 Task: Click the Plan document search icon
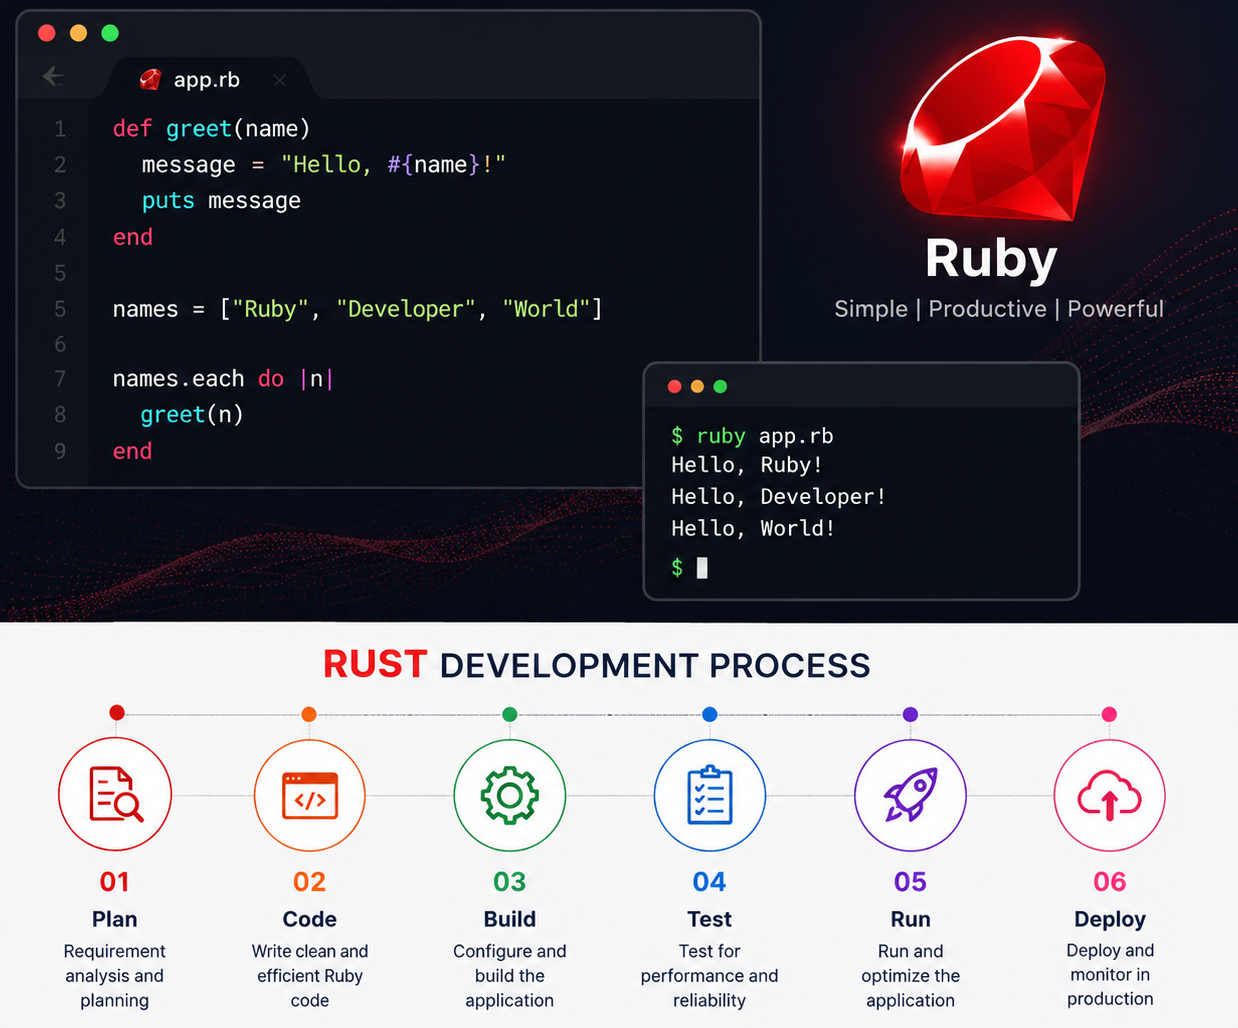(115, 795)
